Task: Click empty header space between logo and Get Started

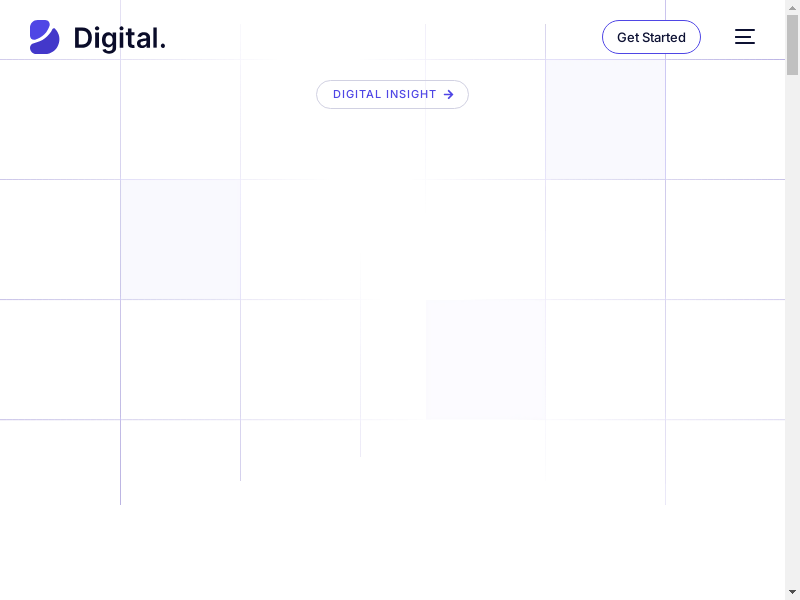Action: tap(380, 37)
